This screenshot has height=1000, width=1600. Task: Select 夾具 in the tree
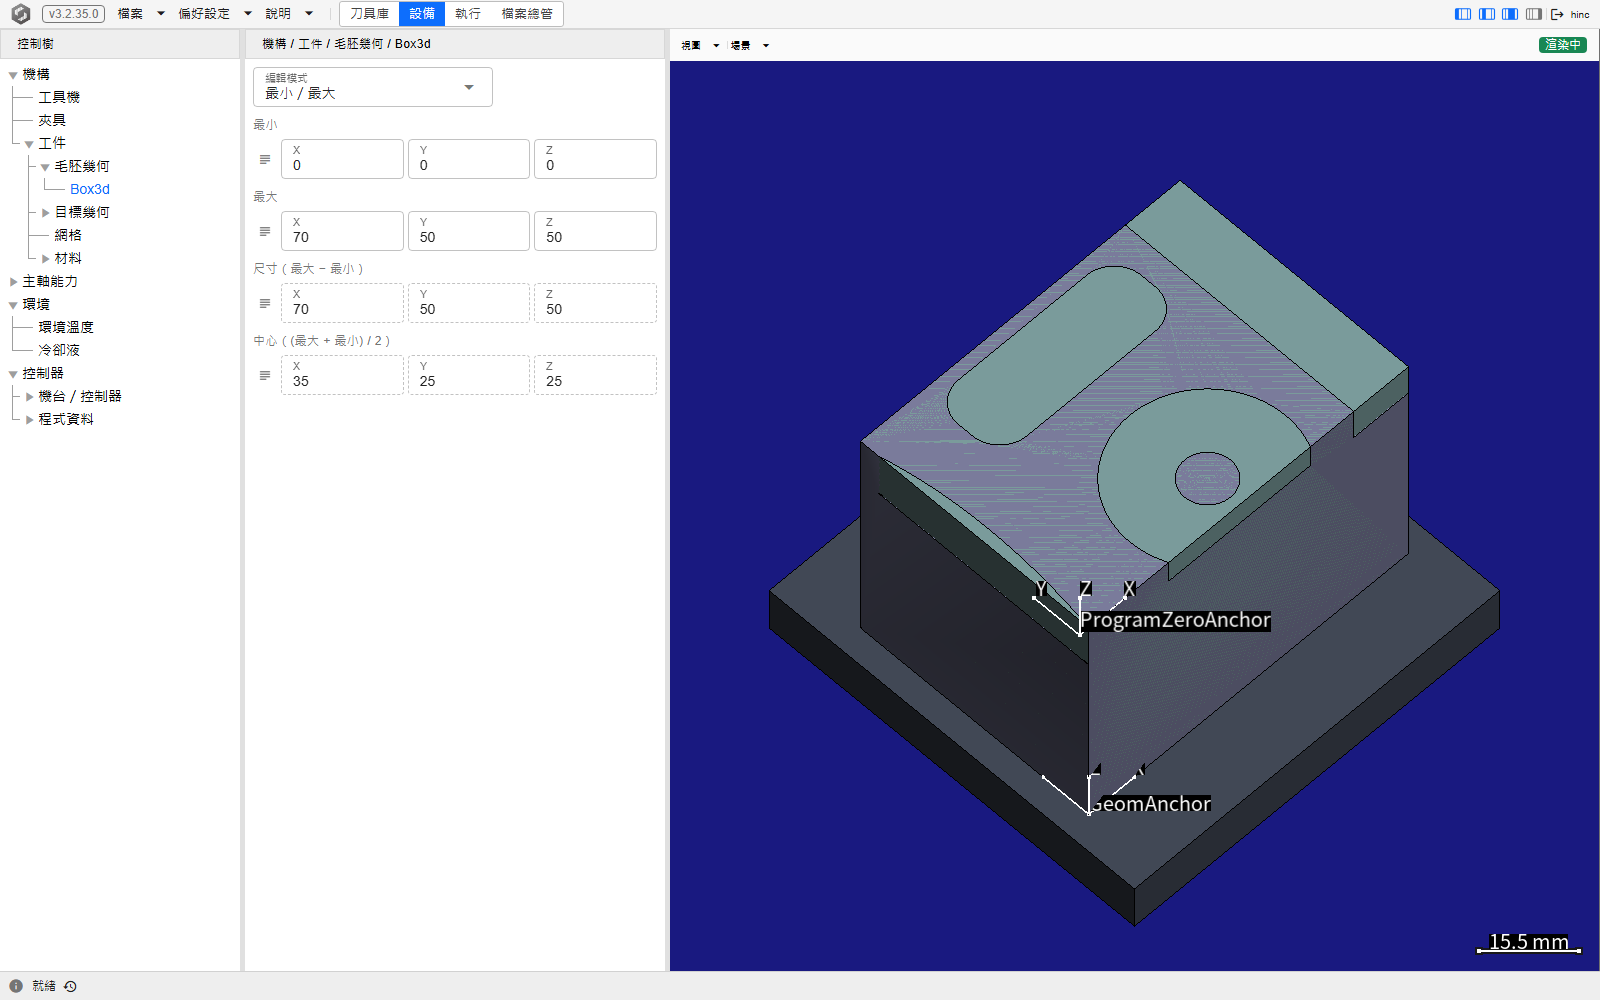tap(52, 120)
